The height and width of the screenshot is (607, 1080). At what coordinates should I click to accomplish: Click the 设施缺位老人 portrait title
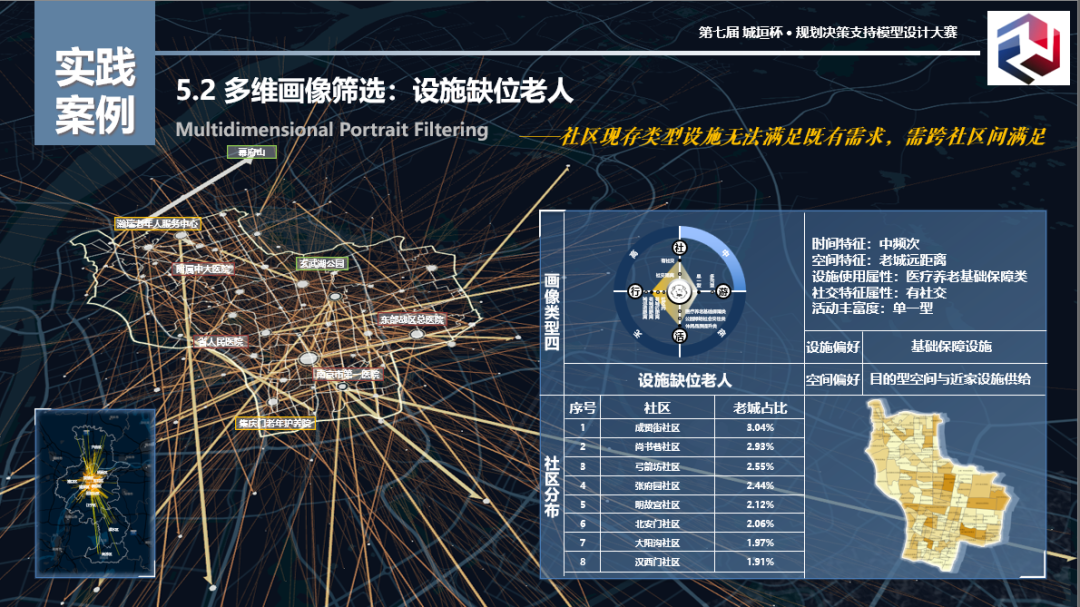click(x=685, y=380)
